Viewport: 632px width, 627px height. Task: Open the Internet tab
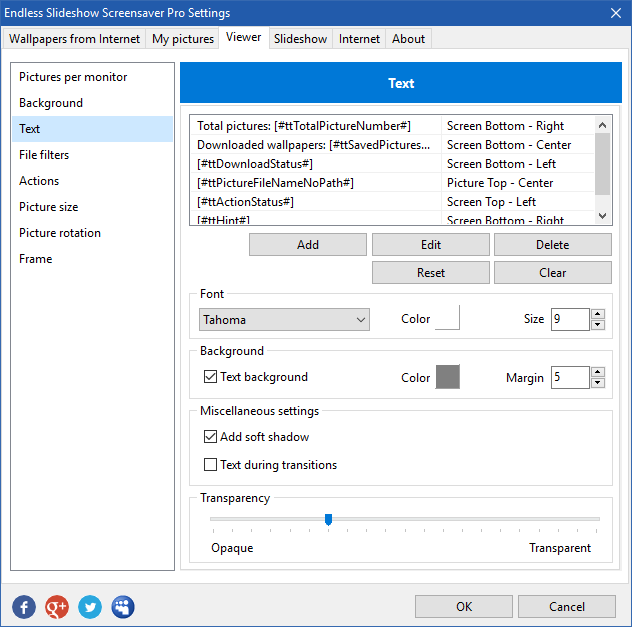click(x=359, y=39)
